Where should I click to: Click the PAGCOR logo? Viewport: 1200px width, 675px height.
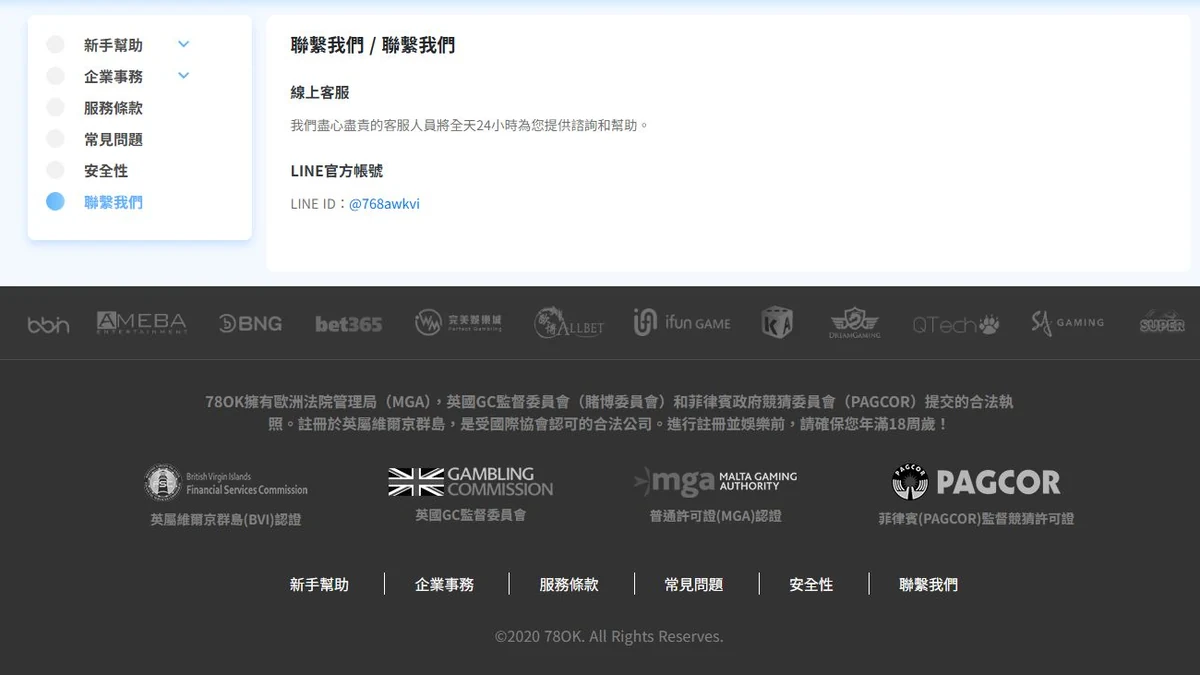976,483
